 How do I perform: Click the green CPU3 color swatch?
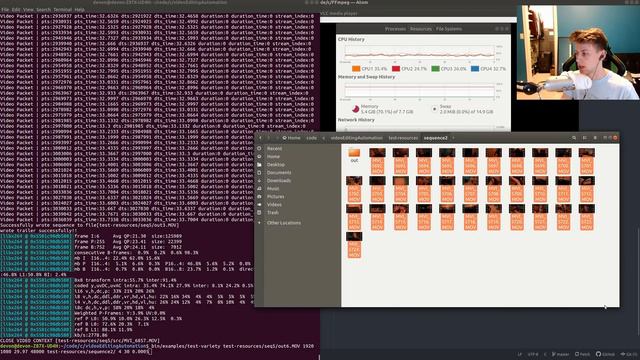coord(435,69)
